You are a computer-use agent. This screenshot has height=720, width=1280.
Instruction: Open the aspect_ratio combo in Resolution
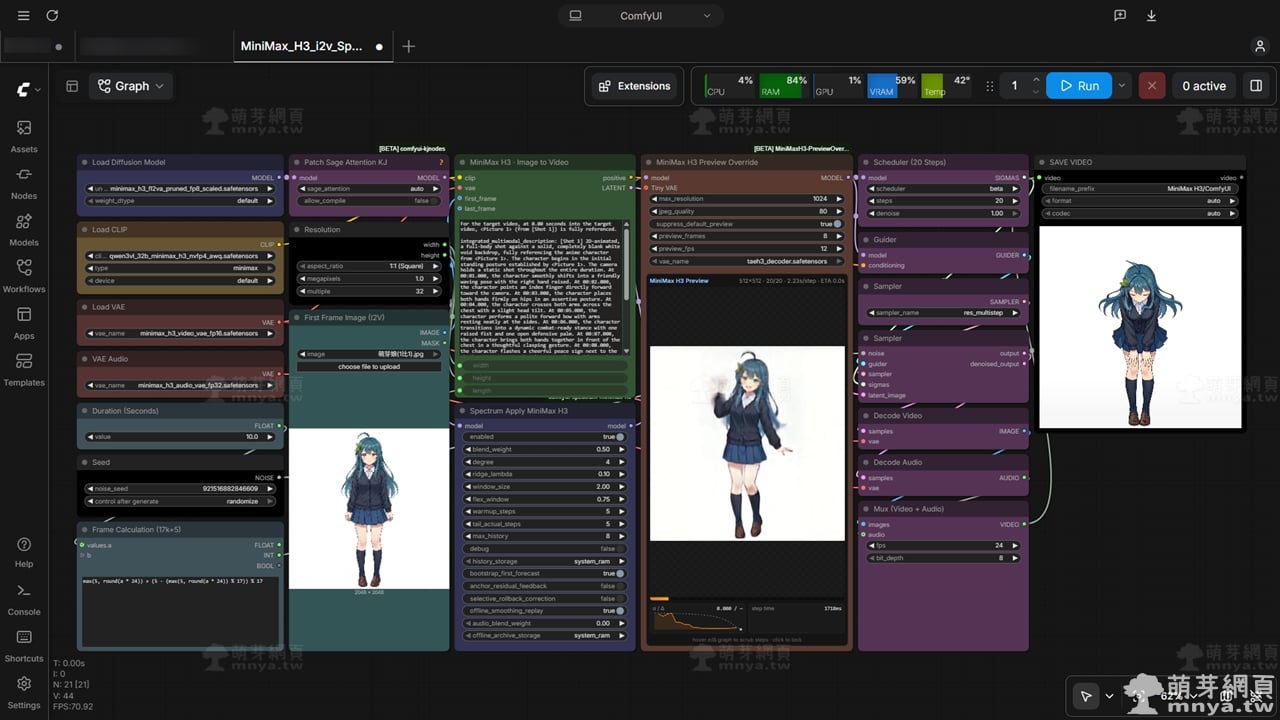coord(369,267)
